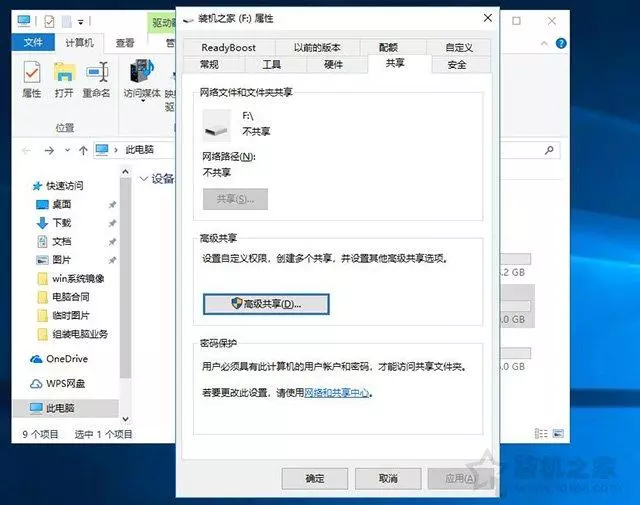Click the back arrow in Explorer navigation
The image size is (640, 505).
point(27,151)
